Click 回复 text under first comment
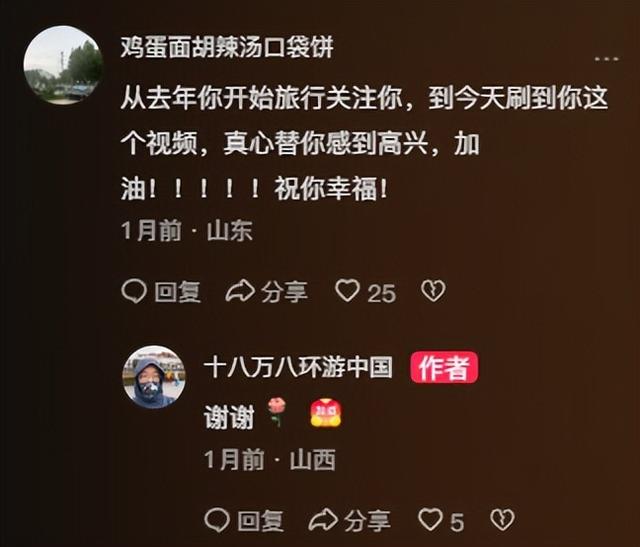 (x=178, y=292)
